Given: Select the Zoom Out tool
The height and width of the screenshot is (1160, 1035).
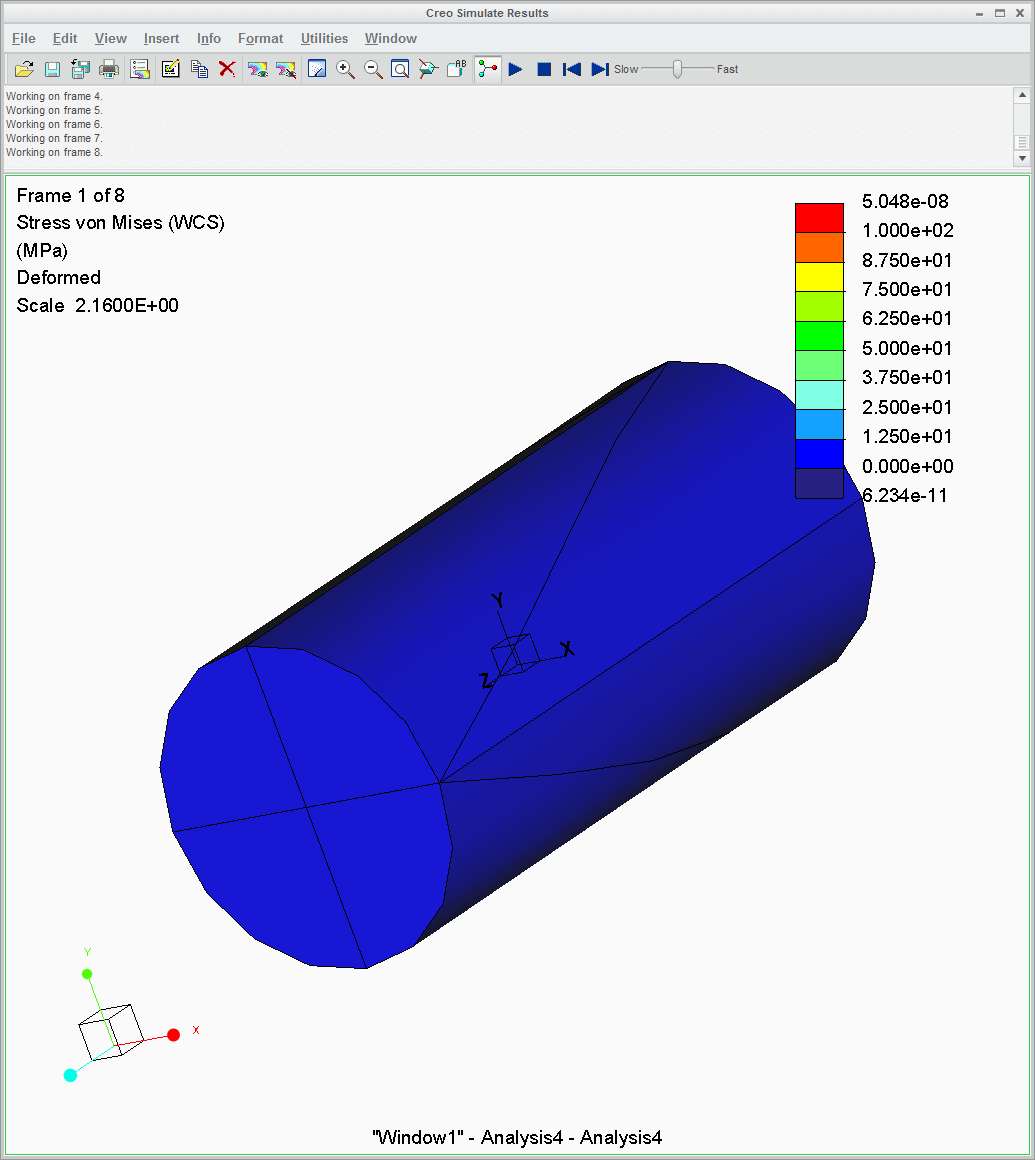Looking at the screenshot, I should [373, 69].
